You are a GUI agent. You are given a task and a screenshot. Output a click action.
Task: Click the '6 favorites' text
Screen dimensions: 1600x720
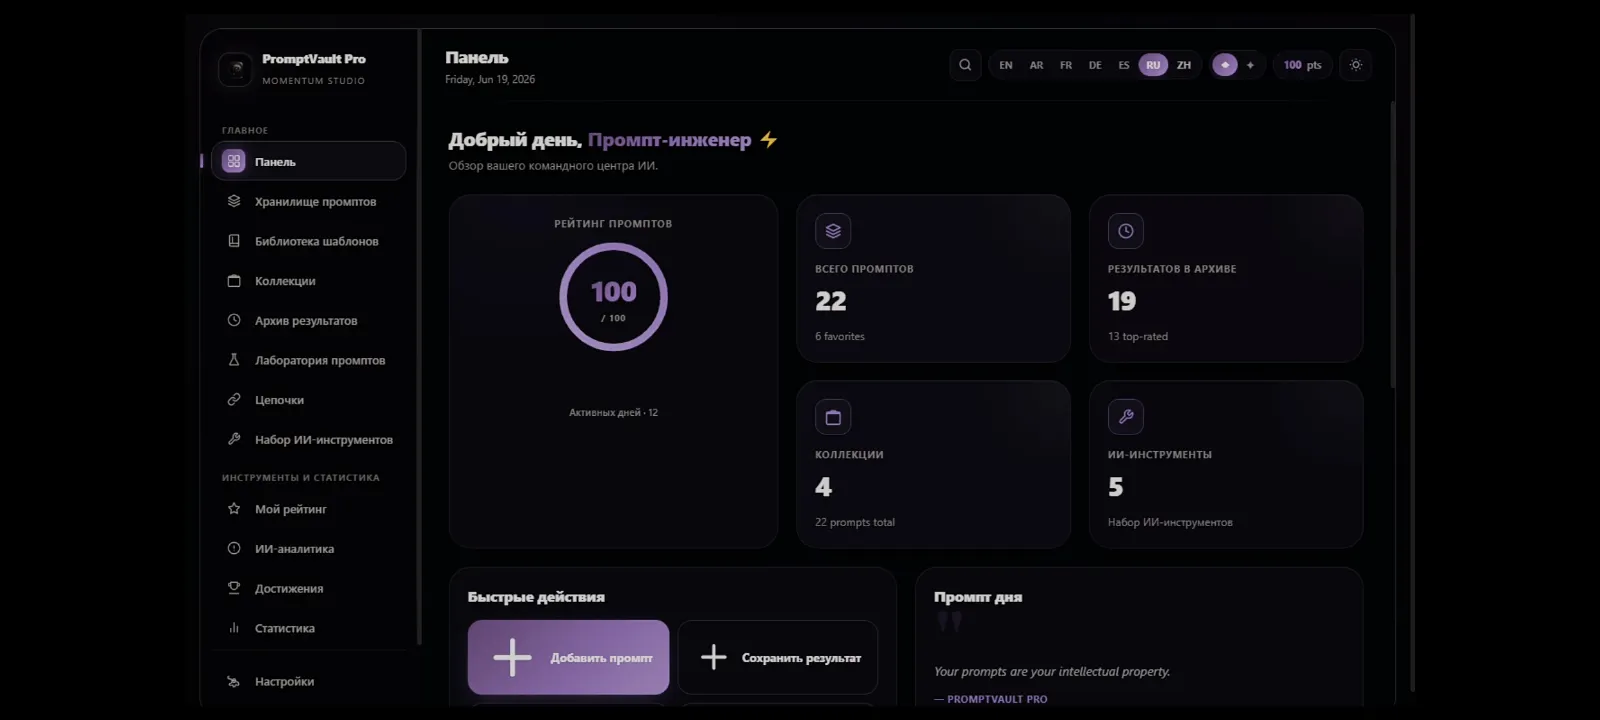pyautogui.click(x=840, y=337)
